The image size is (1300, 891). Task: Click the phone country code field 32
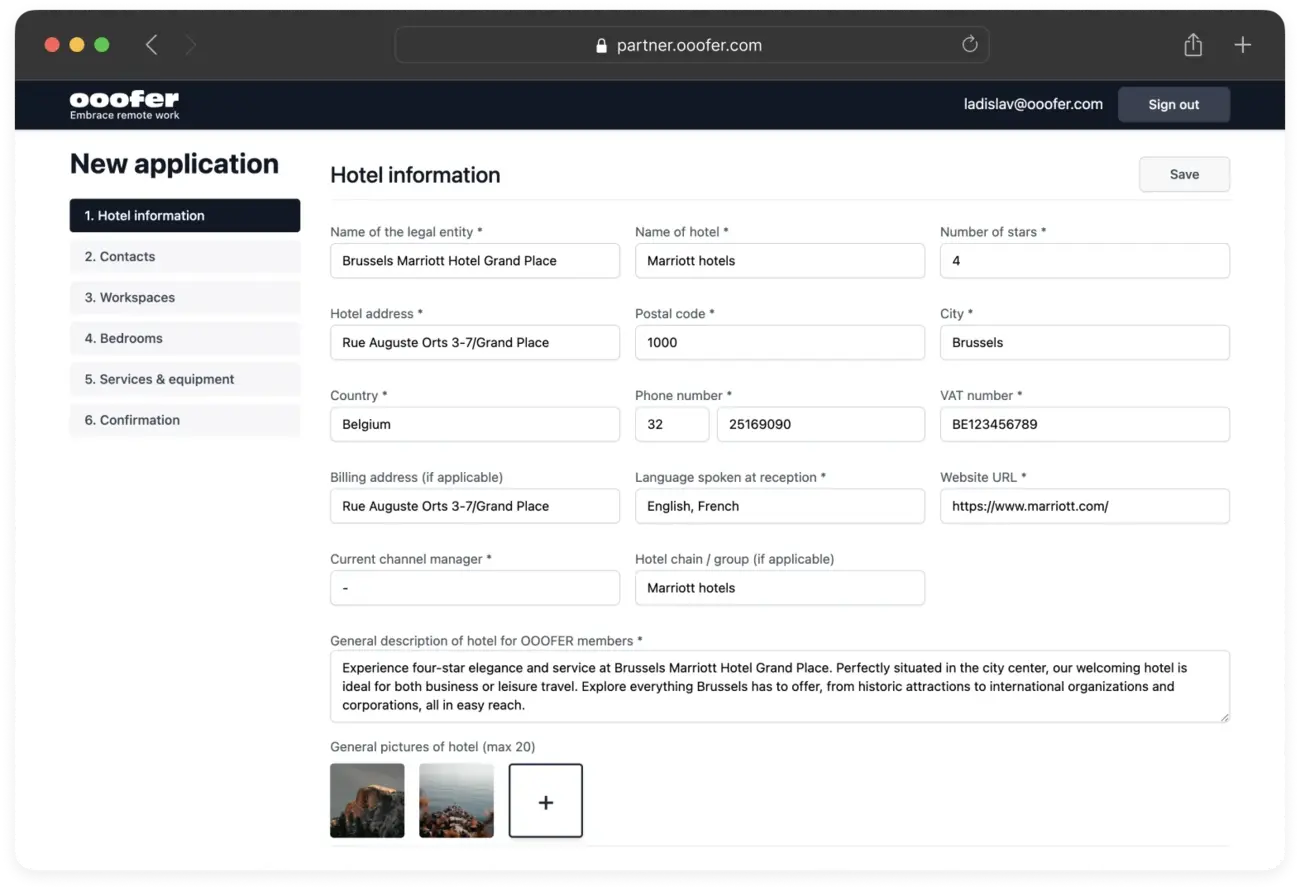click(672, 424)
